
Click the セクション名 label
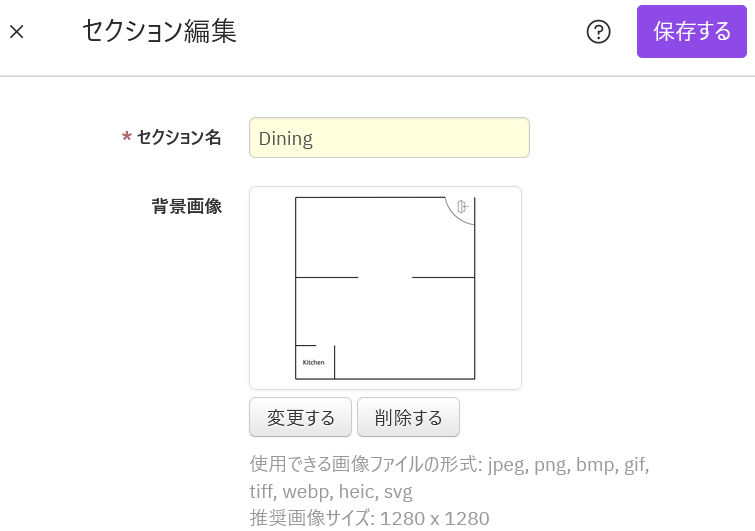tap(179, 138)
